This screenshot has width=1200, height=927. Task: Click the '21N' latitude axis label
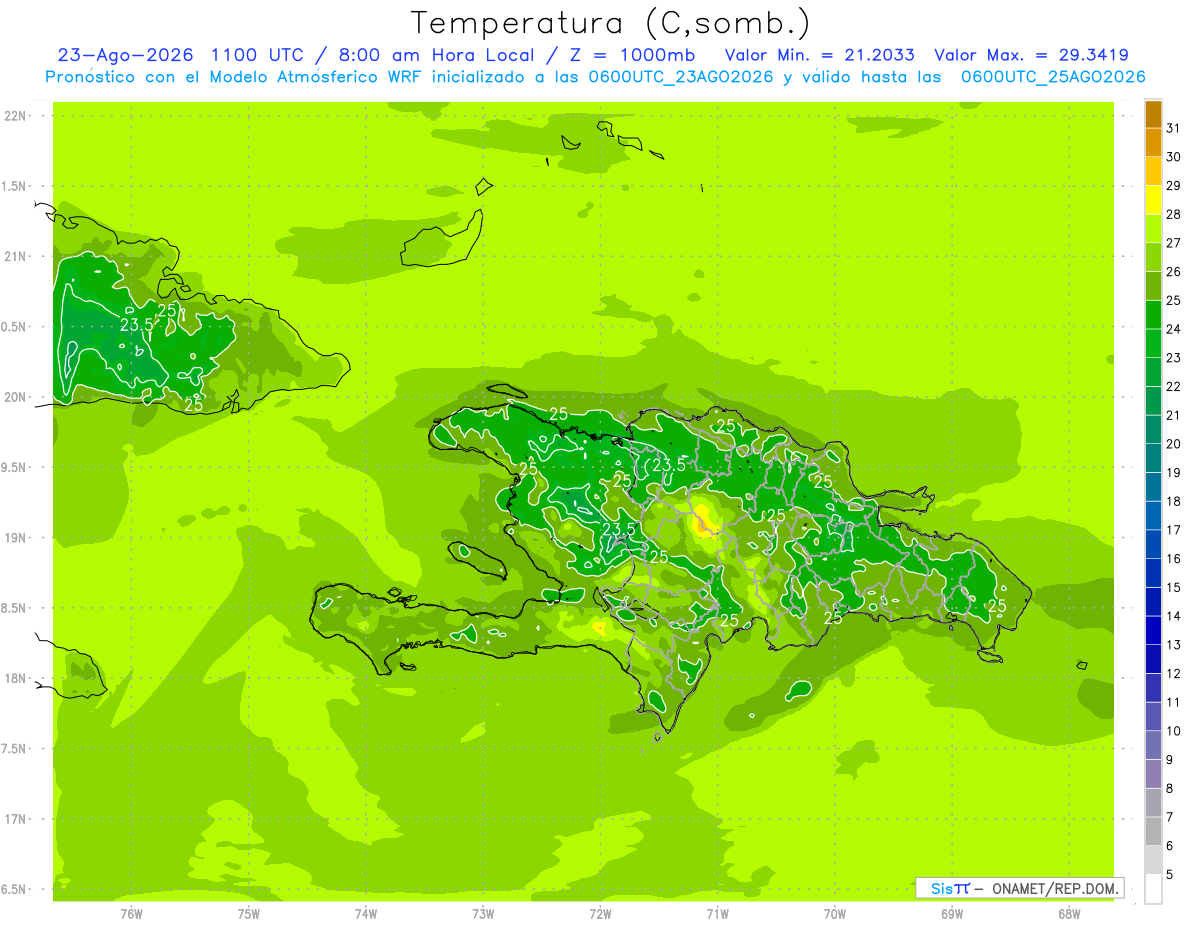click(x=16, y=256)
